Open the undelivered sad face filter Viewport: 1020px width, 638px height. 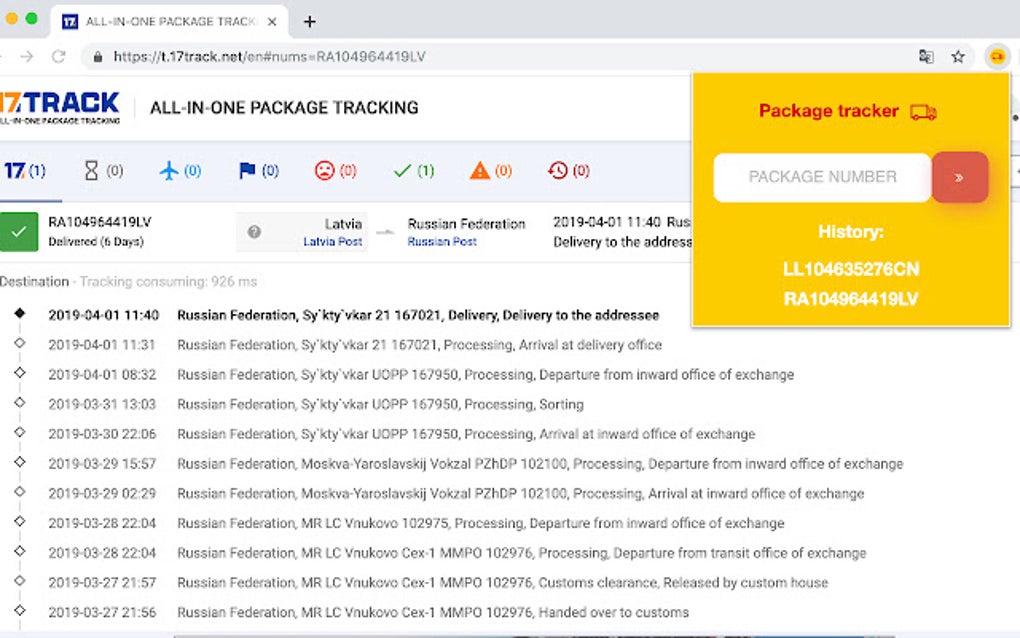[x=335, y=171]
